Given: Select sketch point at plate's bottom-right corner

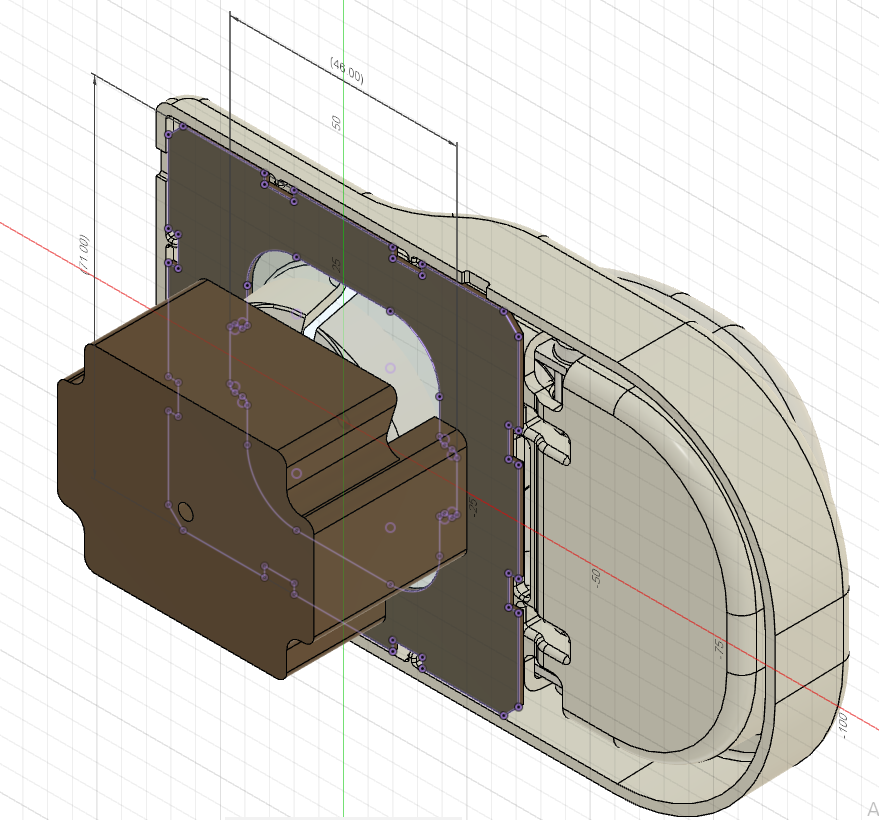Looking at the screenshot, I should (x=519, y=708).
